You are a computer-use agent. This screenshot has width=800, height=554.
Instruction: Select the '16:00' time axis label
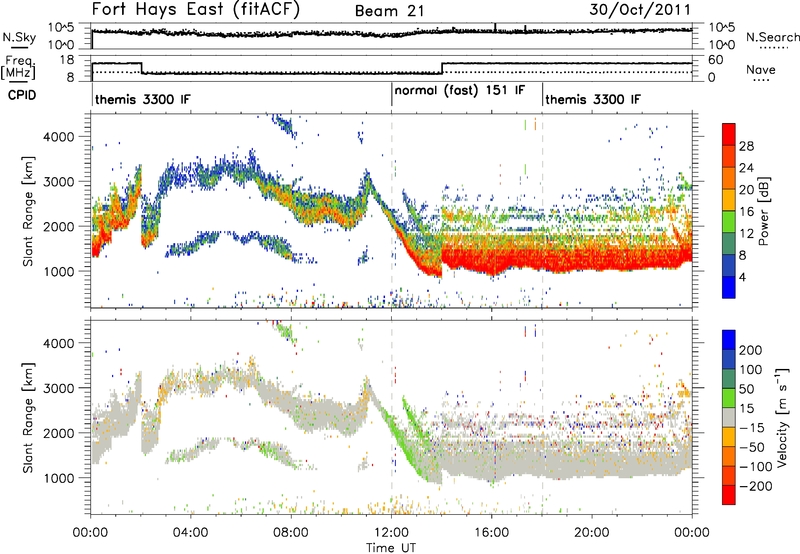(491, 533)
